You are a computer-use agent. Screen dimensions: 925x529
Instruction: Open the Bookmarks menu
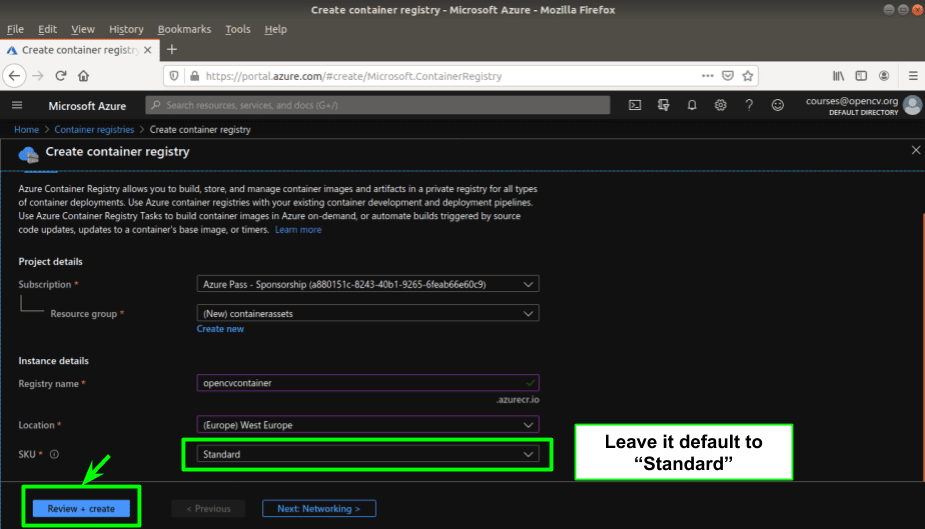[184, 29]
